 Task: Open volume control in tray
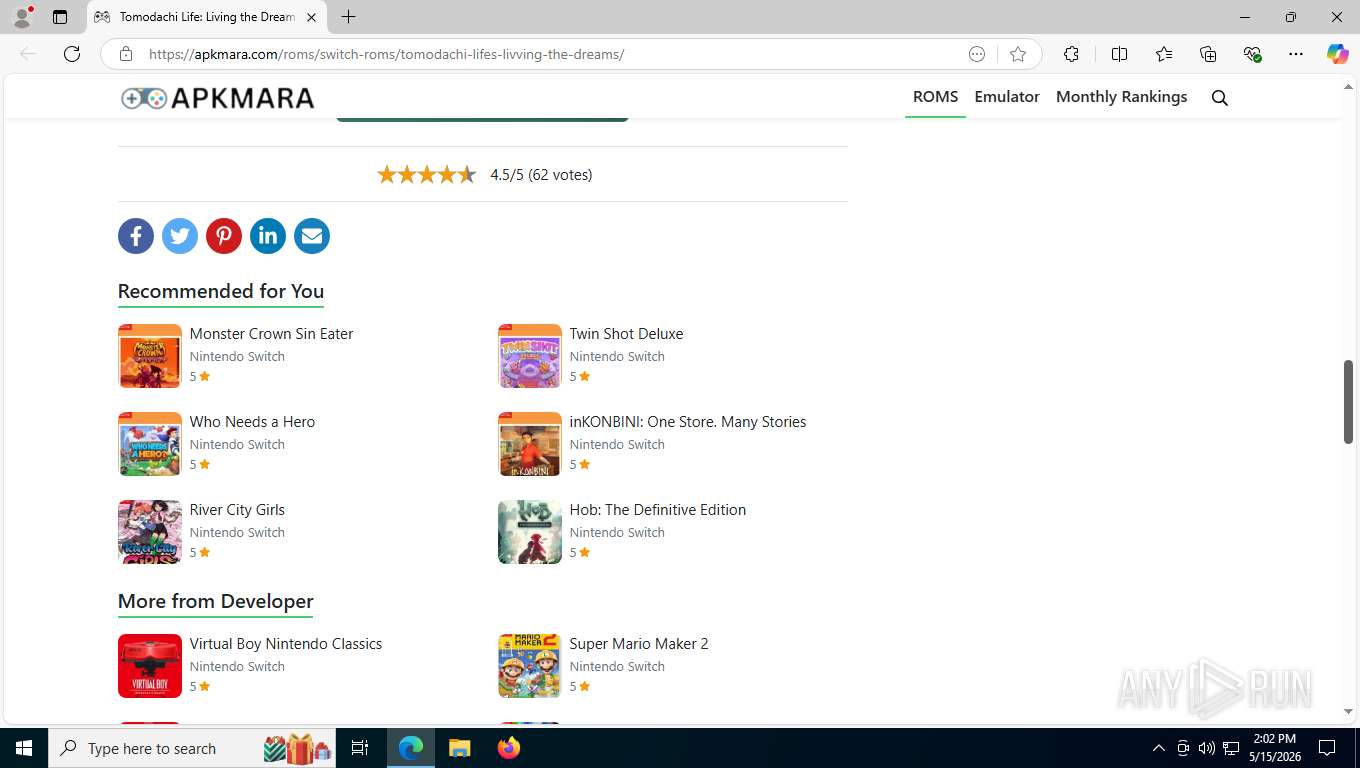tap(1206, 748)
